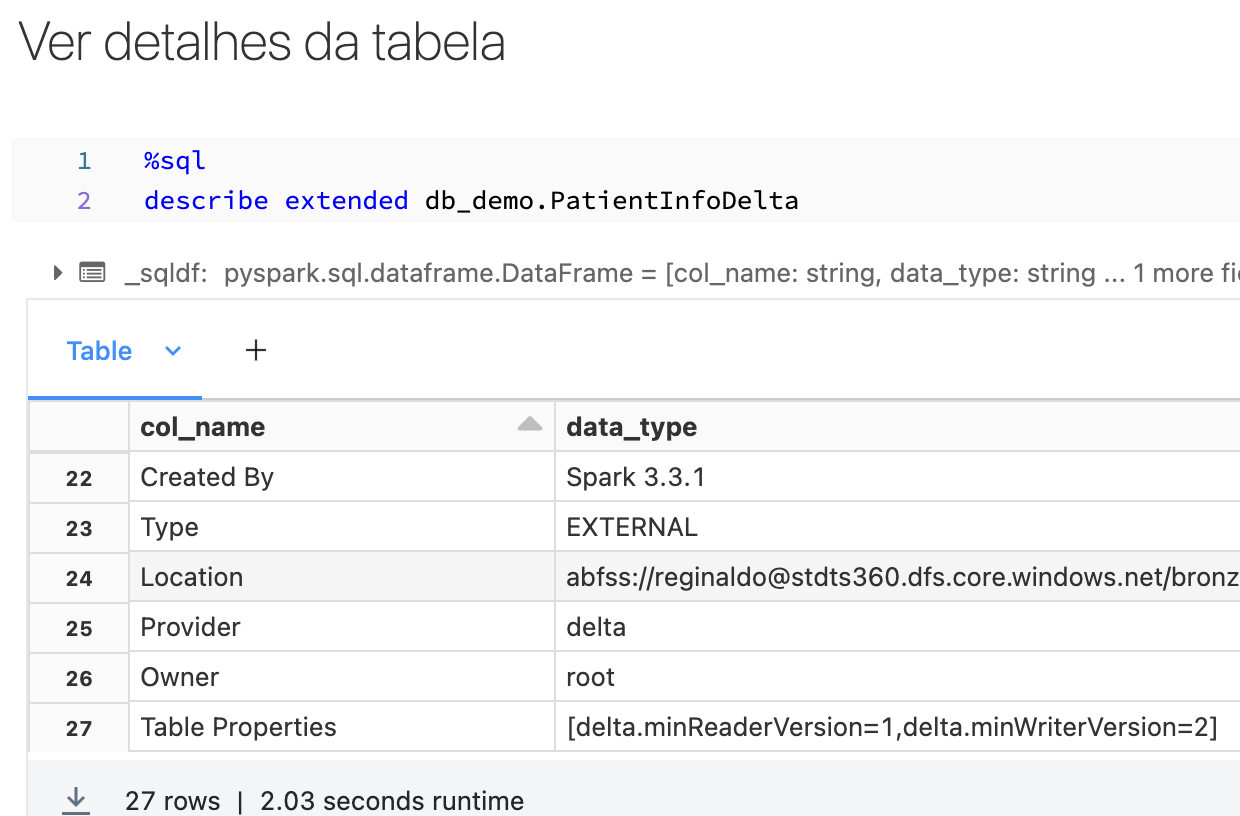Click row number 22

coord(79,478)
